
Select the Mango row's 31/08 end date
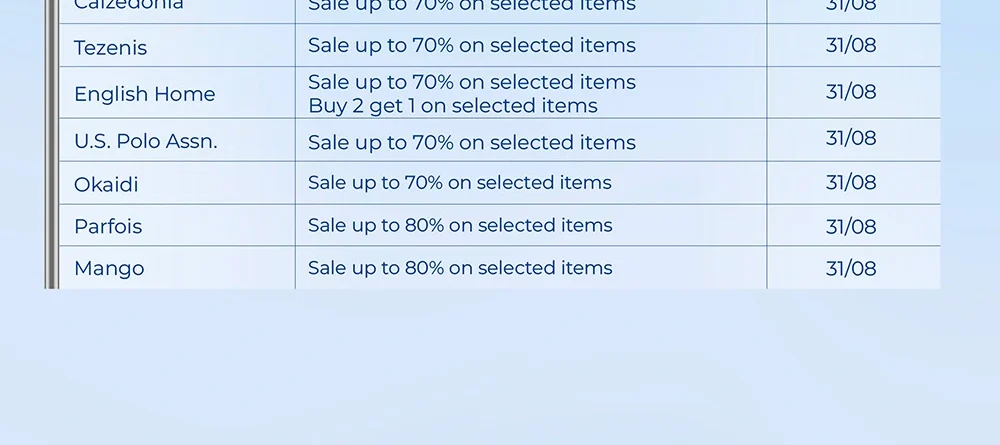851,269
